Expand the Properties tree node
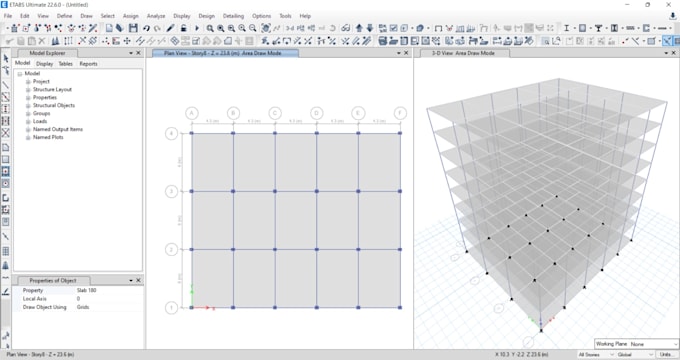The width and height of the screenshot is (680, 360). point(28,98)
